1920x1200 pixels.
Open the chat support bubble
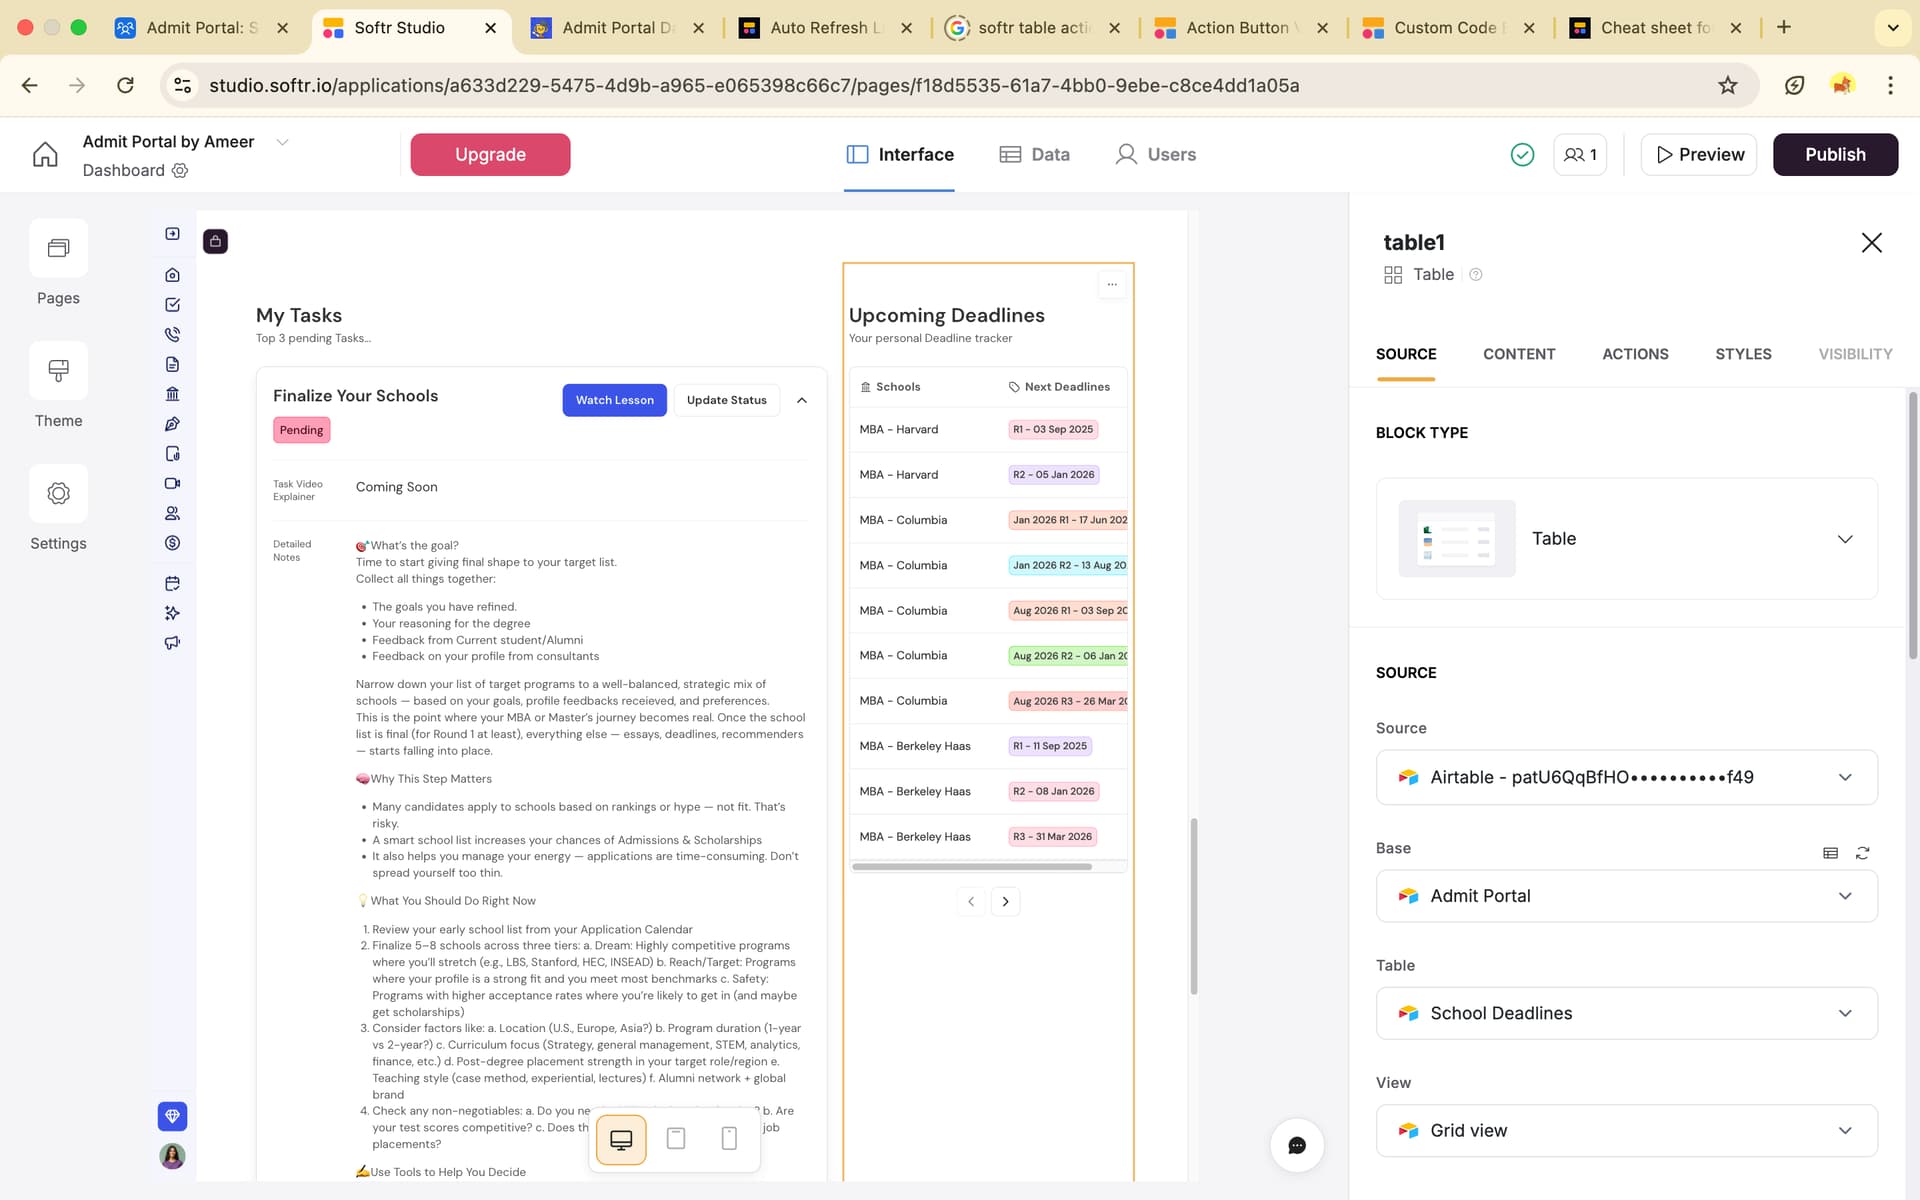(x=1297, y=1145)
